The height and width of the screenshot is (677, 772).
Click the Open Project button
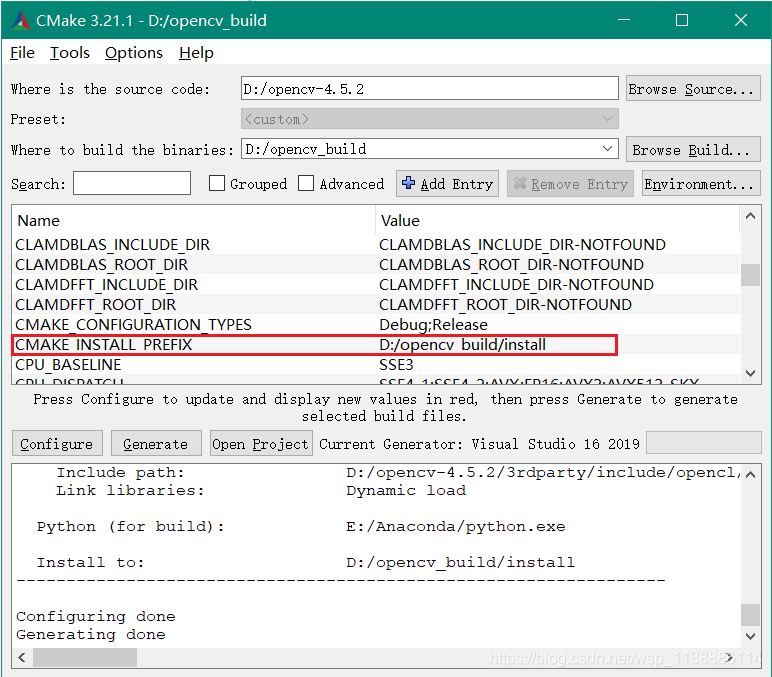(261, 444)
